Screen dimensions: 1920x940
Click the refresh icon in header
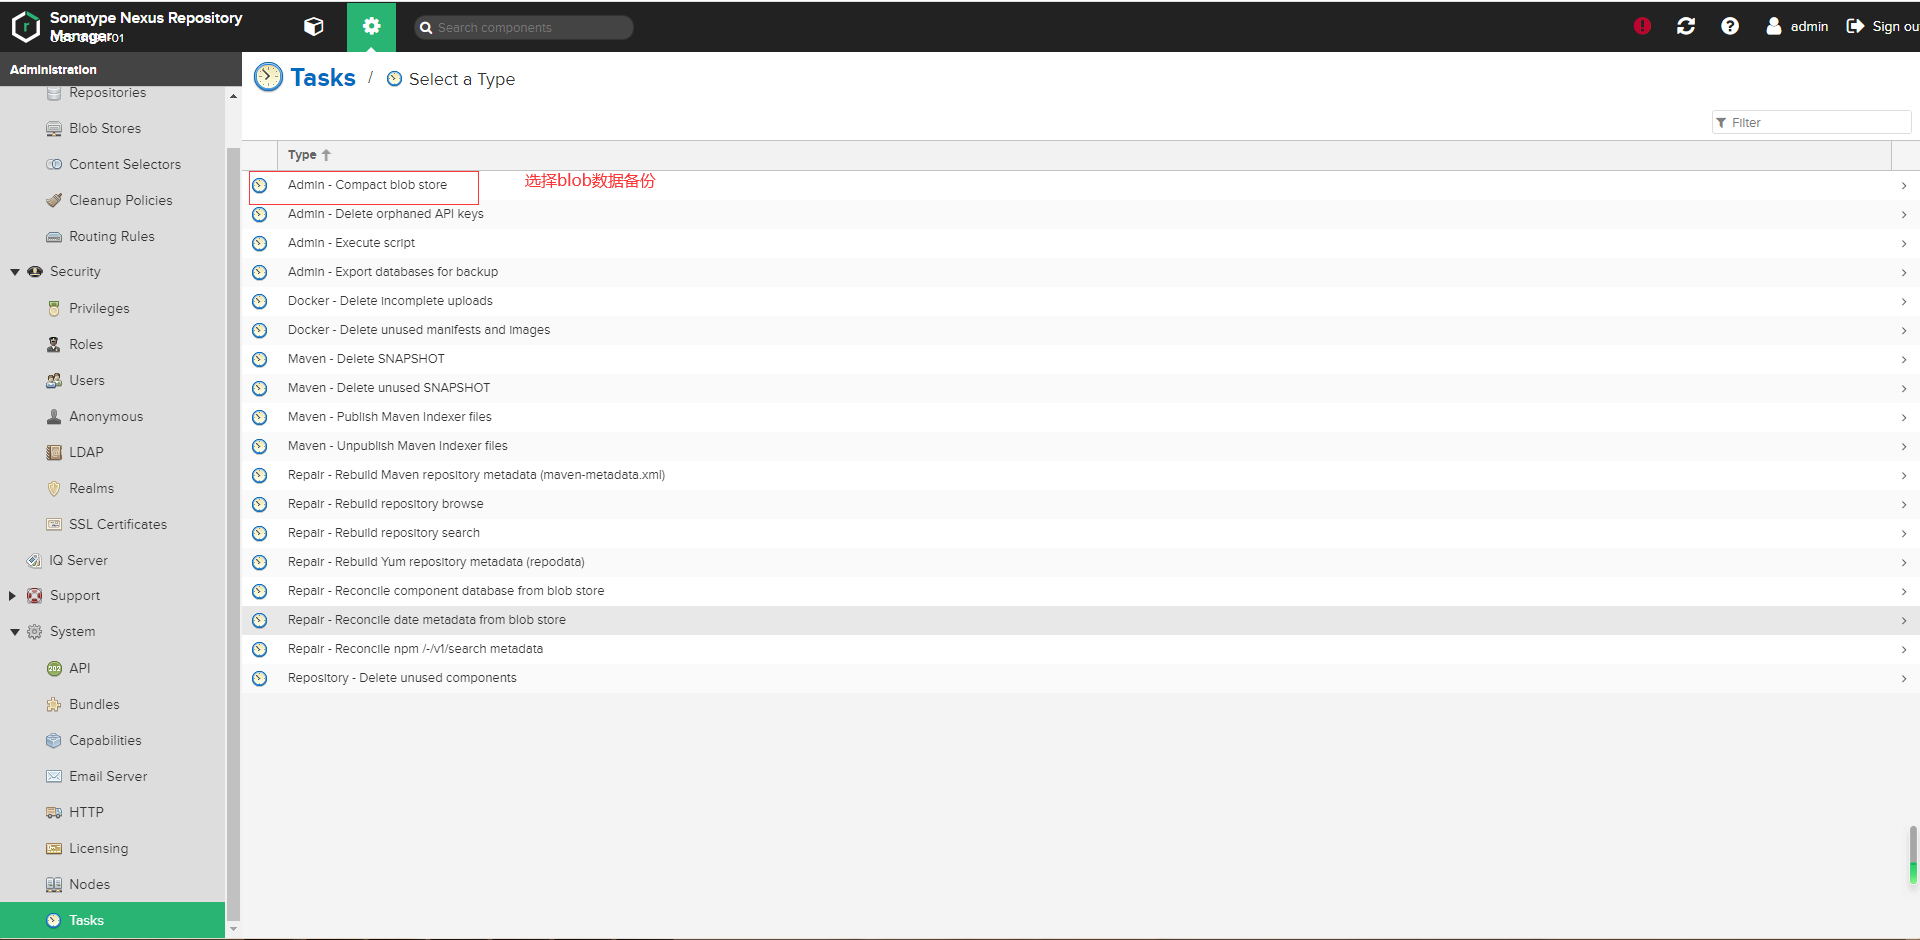click(x=1686, y=26)
